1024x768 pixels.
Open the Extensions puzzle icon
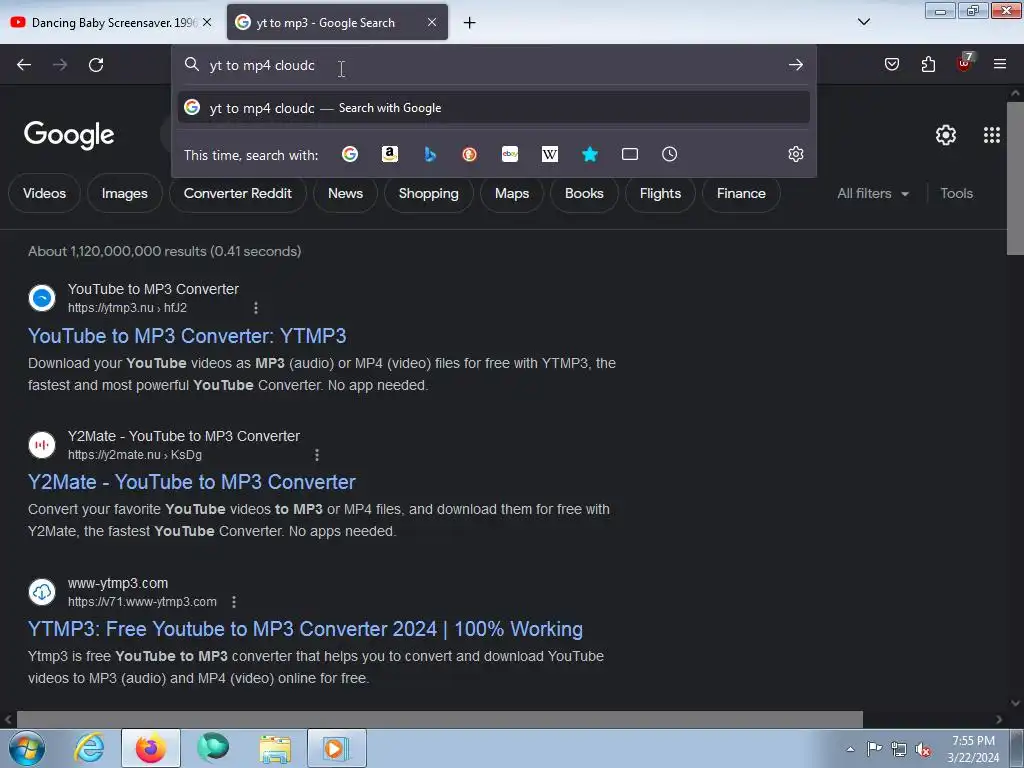(x=928, y=64)
